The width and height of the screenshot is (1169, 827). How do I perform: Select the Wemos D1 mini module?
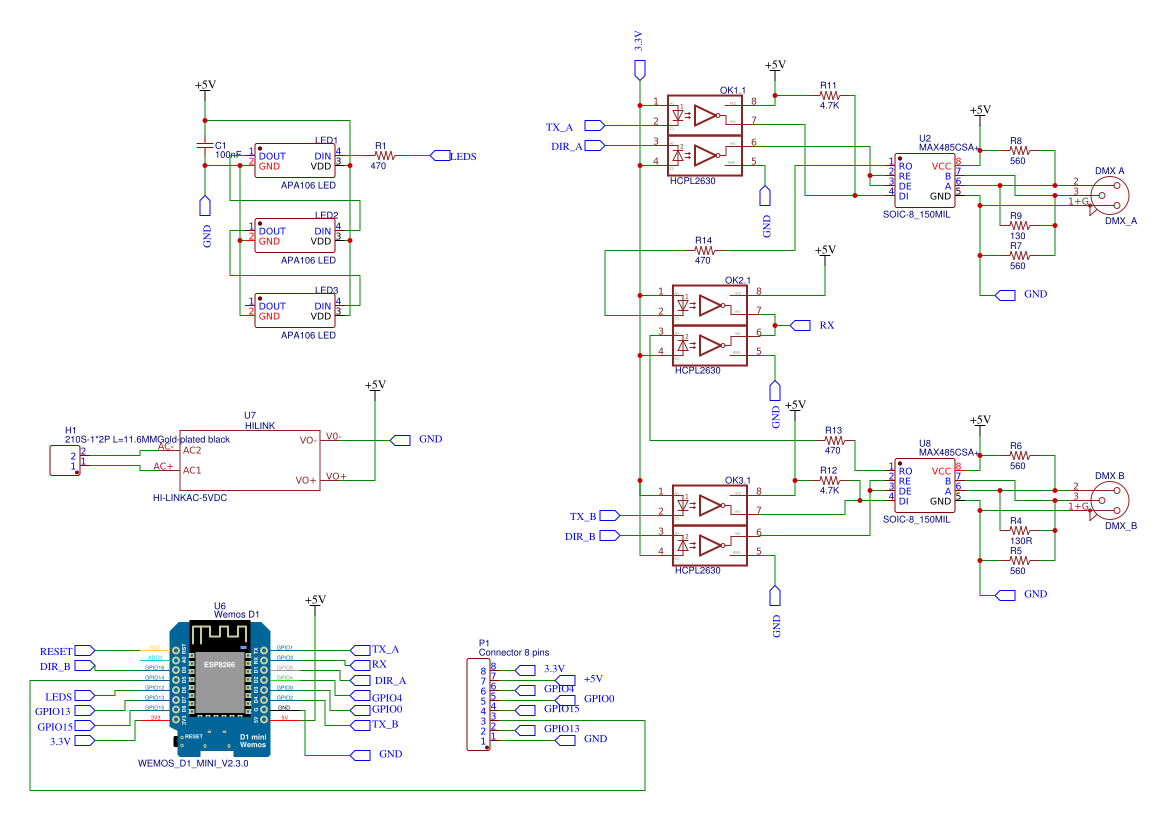click(x=220, y=688)
